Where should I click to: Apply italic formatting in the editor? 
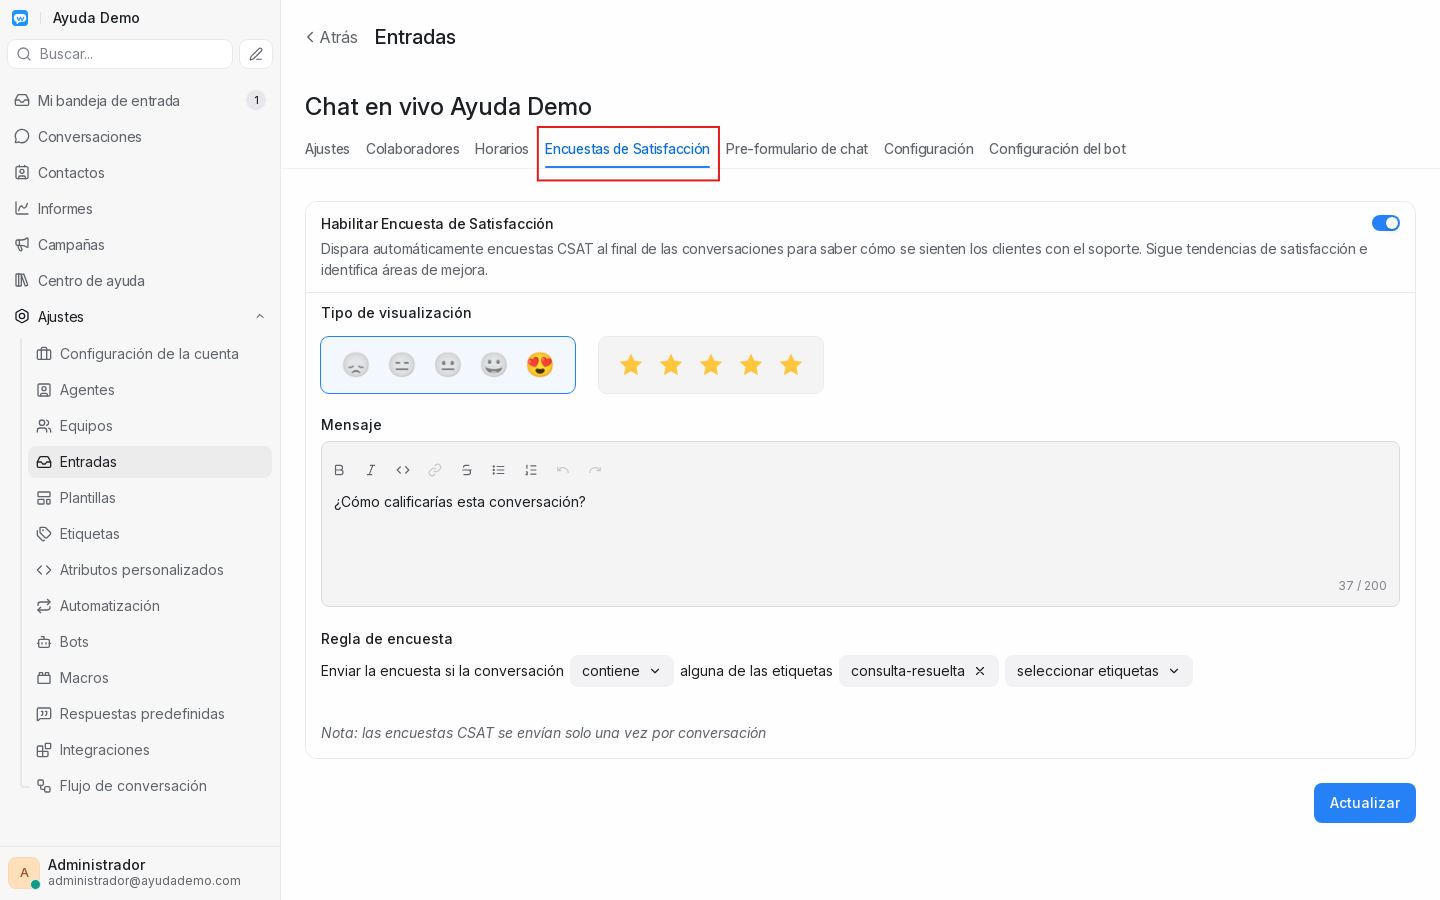point(371,470)
